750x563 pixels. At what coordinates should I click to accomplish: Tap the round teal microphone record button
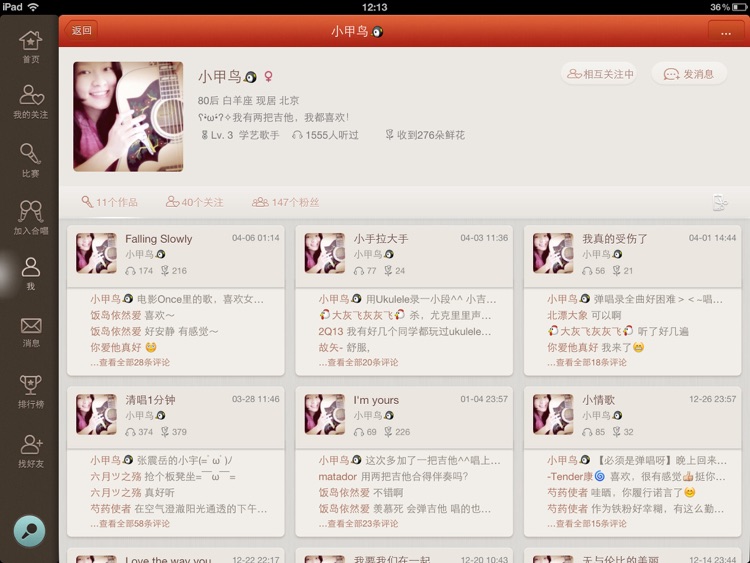(29, 531)
